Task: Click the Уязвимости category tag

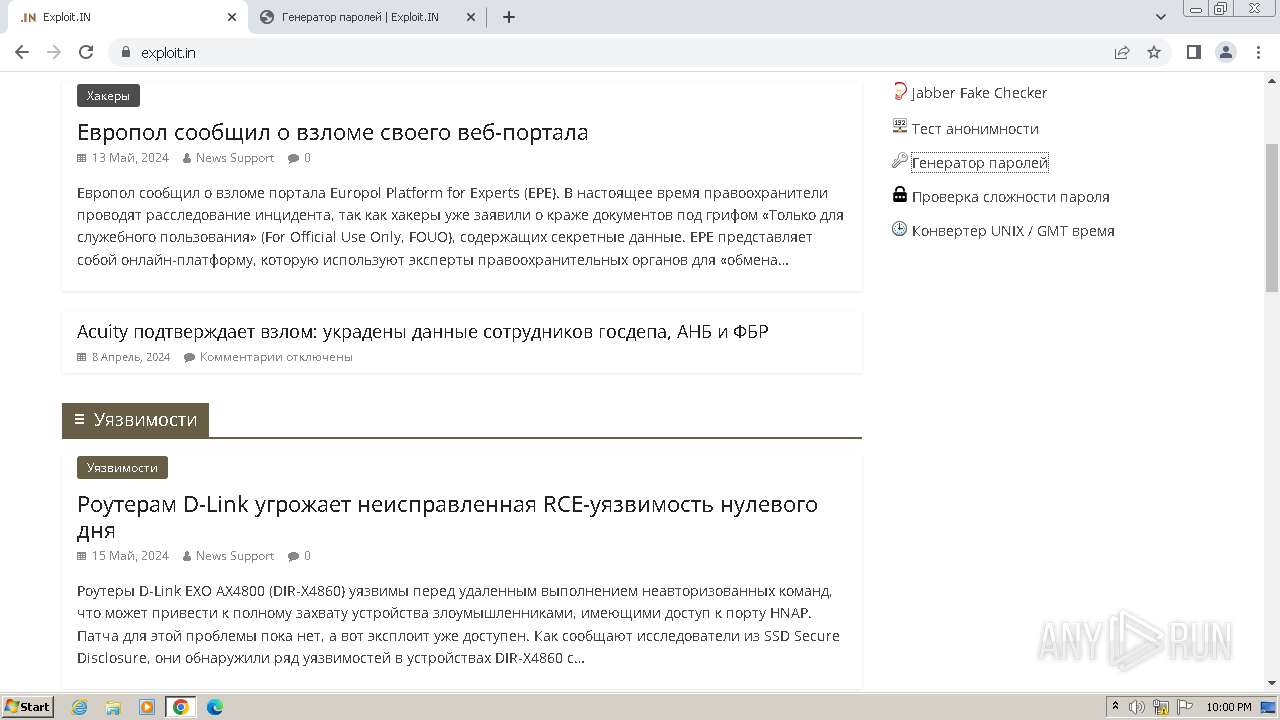Action: pyautogui.click(x=122, y=468)
